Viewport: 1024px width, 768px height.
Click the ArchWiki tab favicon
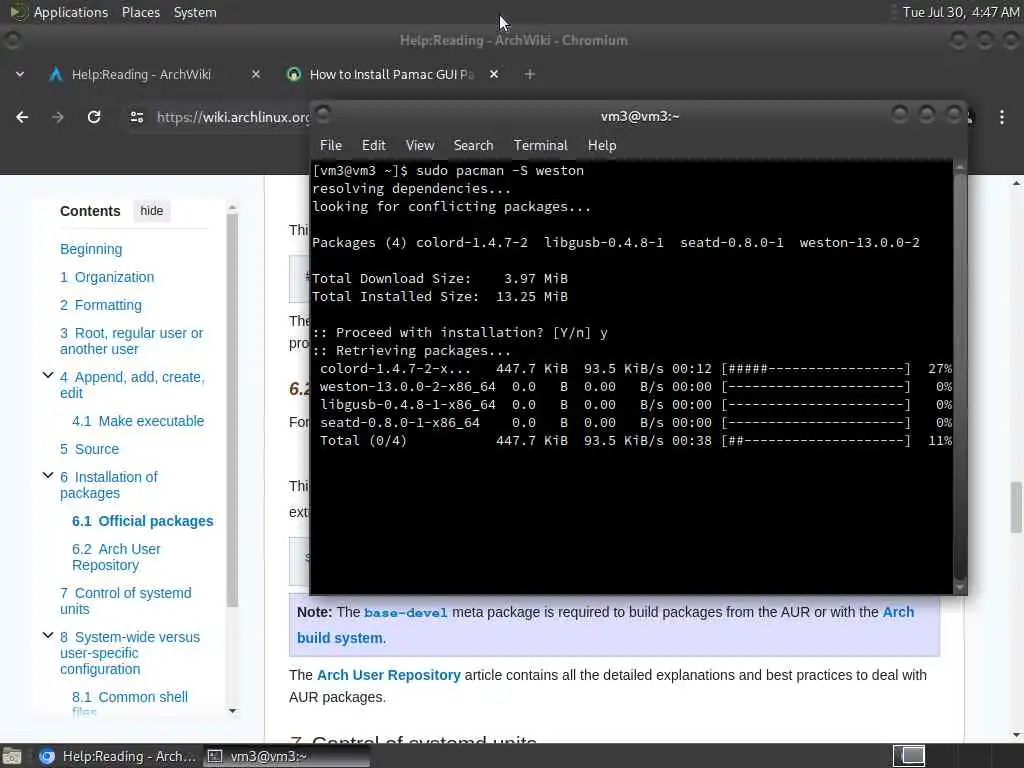click(x=56, y=74)
